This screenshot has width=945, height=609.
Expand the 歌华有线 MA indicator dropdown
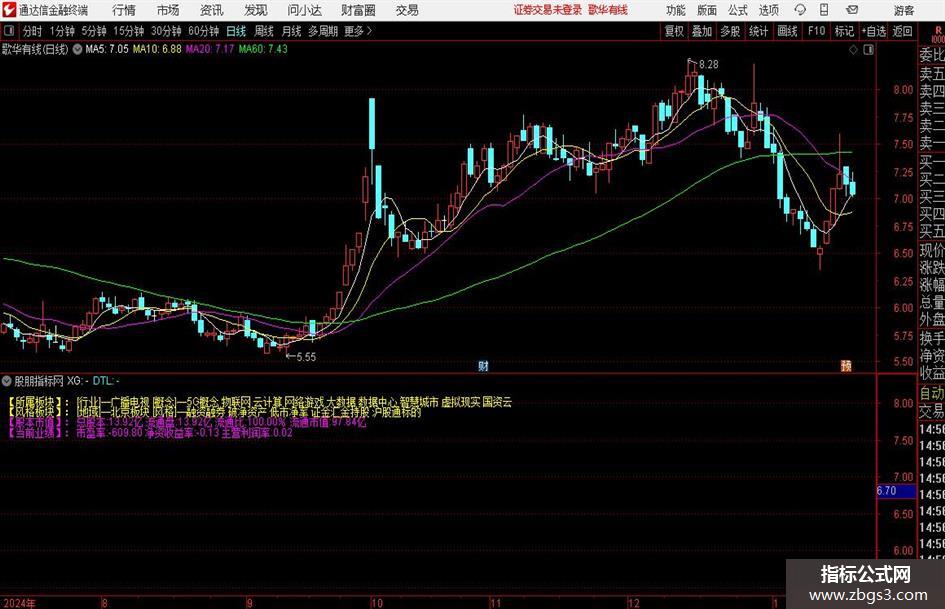pos(78,49)
